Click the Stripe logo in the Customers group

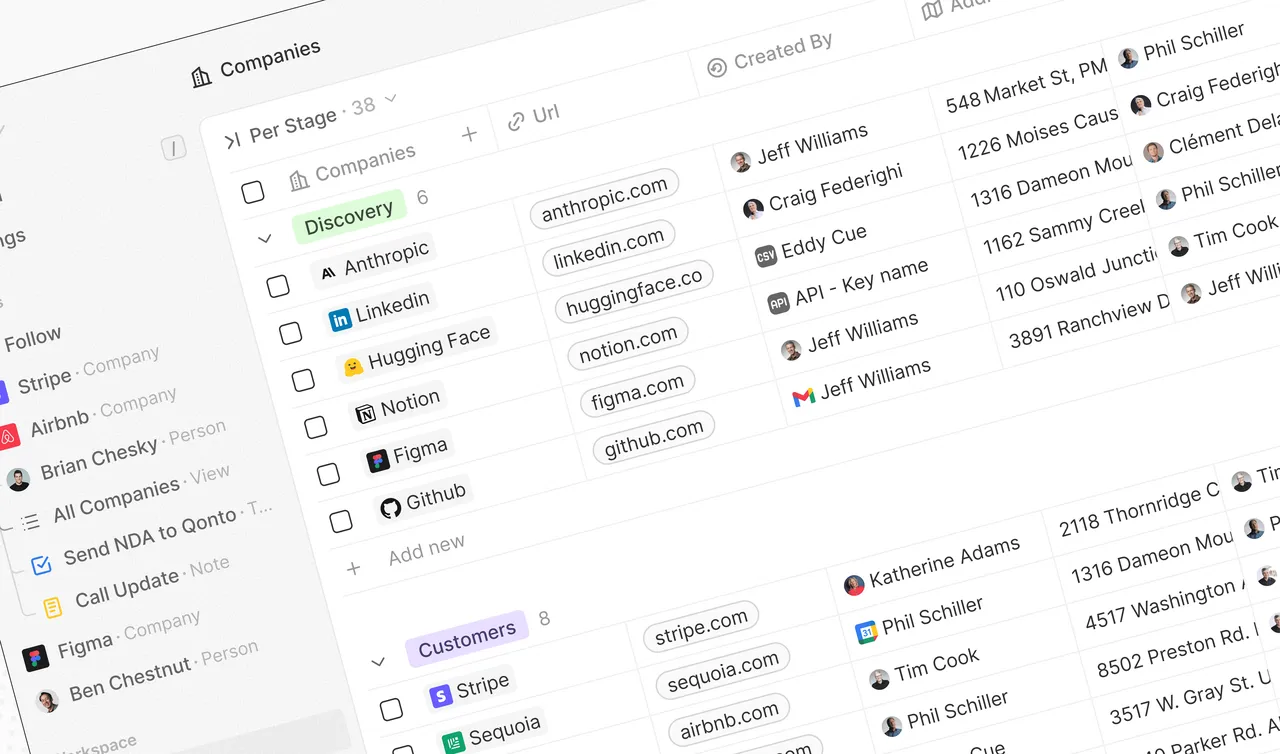tap(441, 696)
